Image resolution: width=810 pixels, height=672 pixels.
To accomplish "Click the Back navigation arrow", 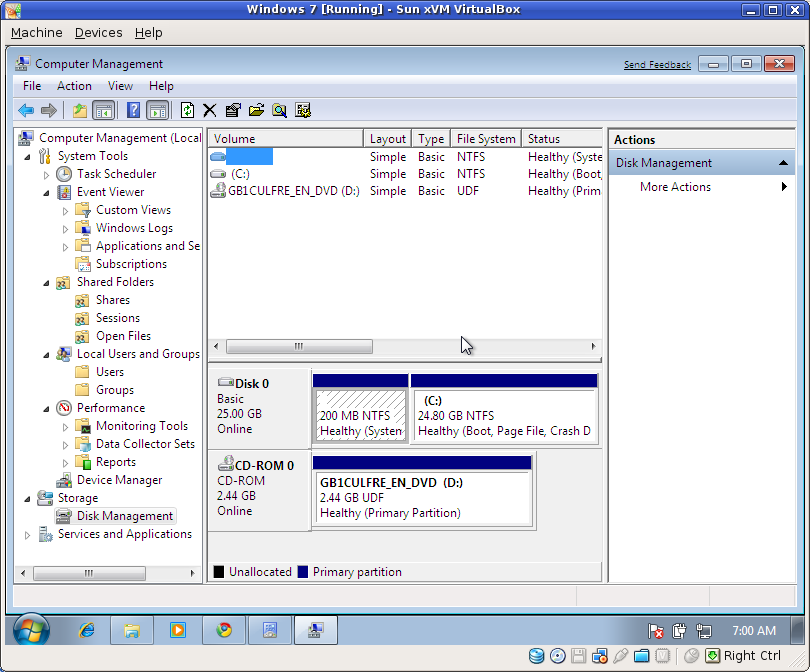I will pyautogui.click(x=26, y=110).
